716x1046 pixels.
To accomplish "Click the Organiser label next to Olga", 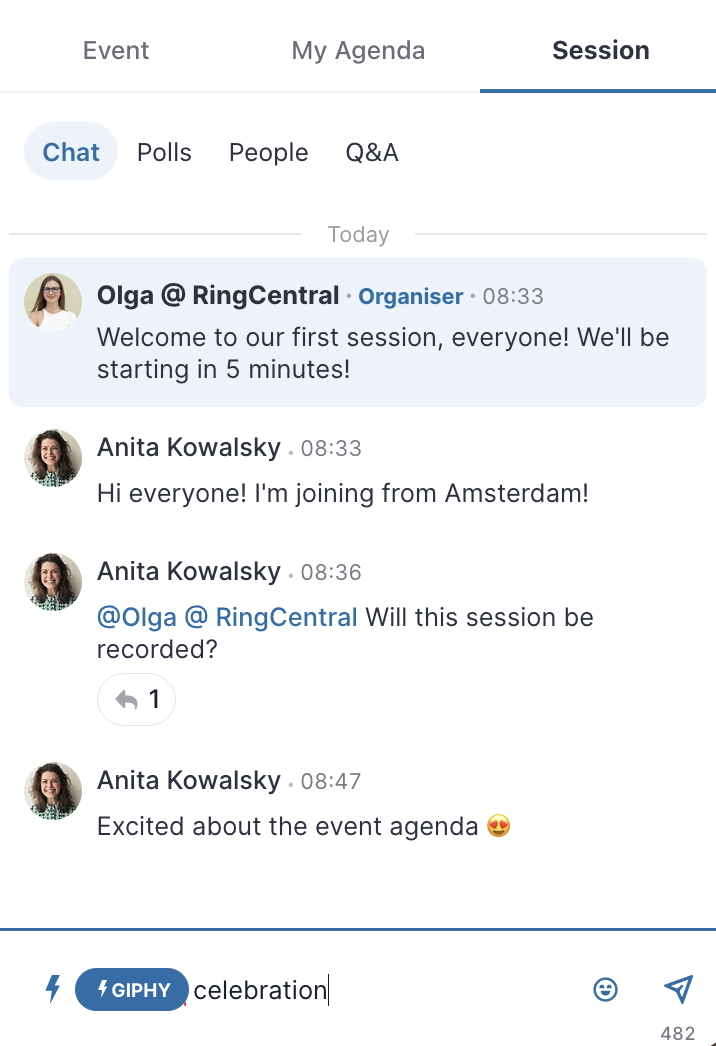I will 410,296.
